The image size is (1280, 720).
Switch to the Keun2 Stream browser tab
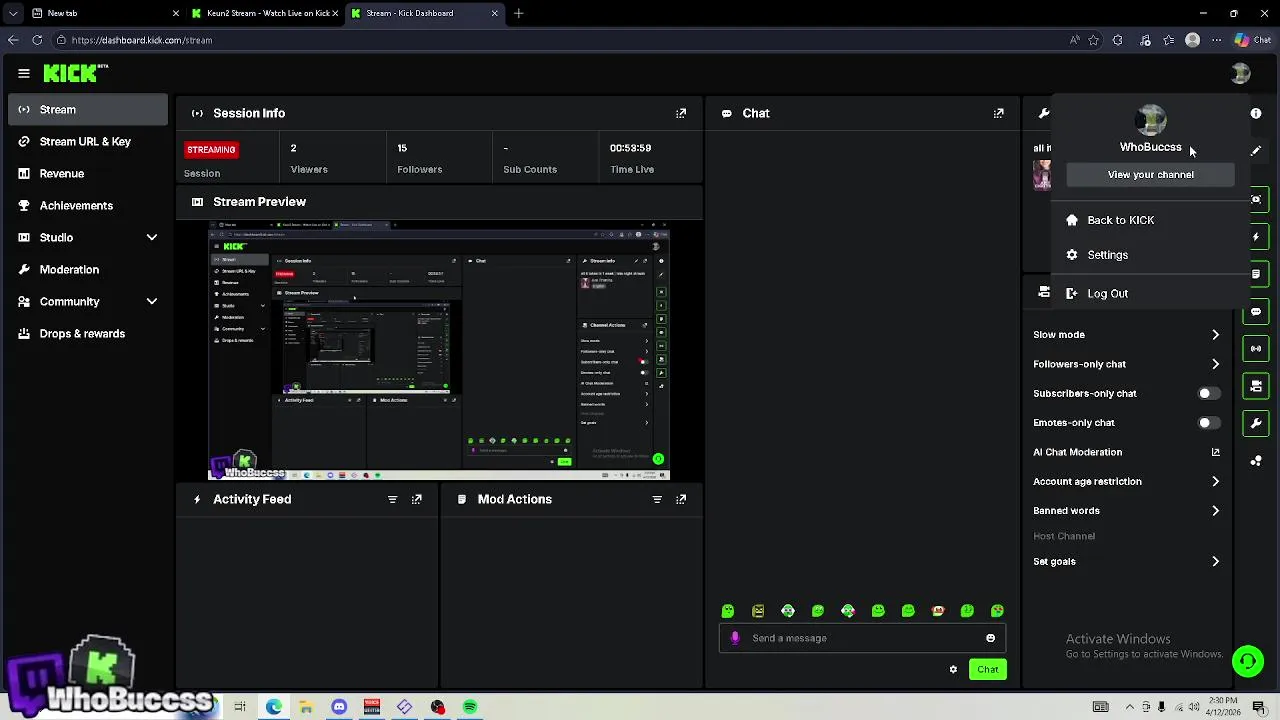pyautogui.click(x=265, y=13)
